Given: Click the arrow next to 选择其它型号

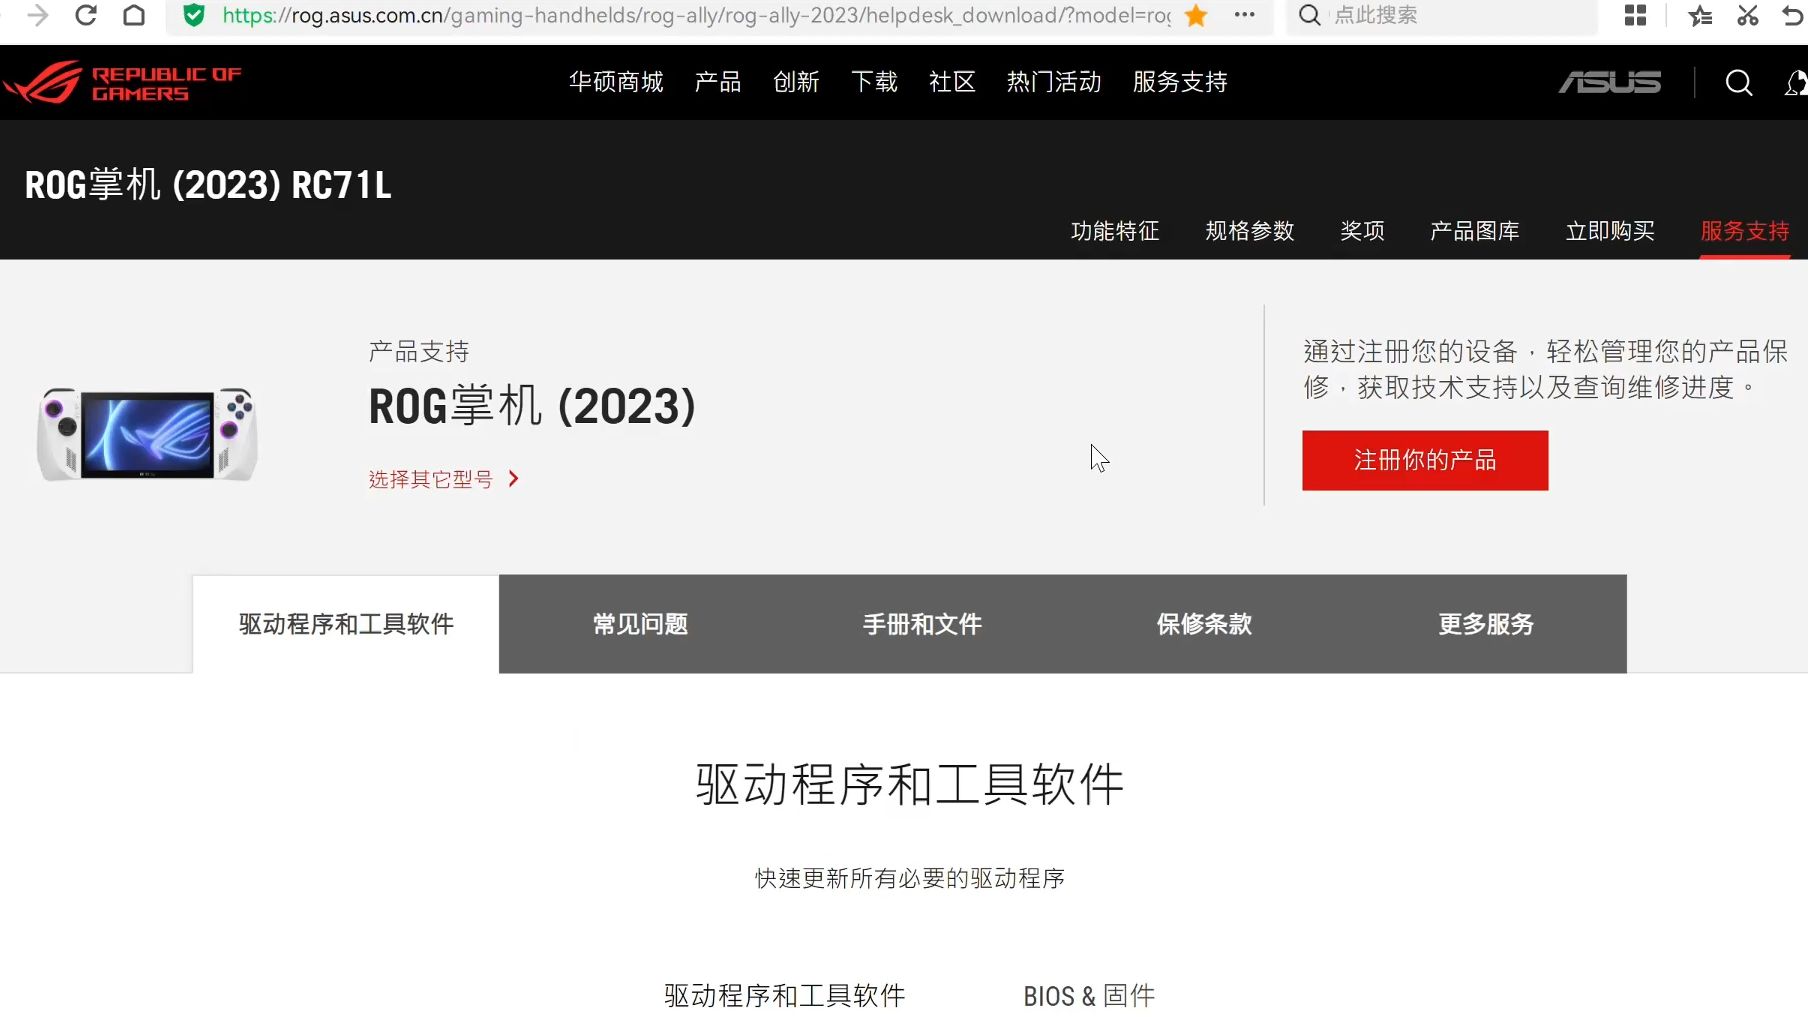Looking at the screenshot, I should [513, 479].
